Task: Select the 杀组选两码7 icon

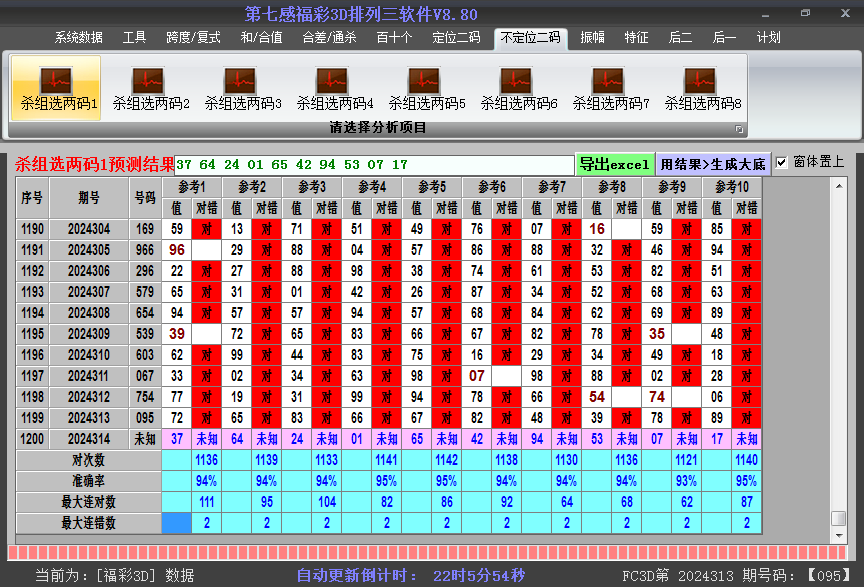Action: (x=608, y=88)
